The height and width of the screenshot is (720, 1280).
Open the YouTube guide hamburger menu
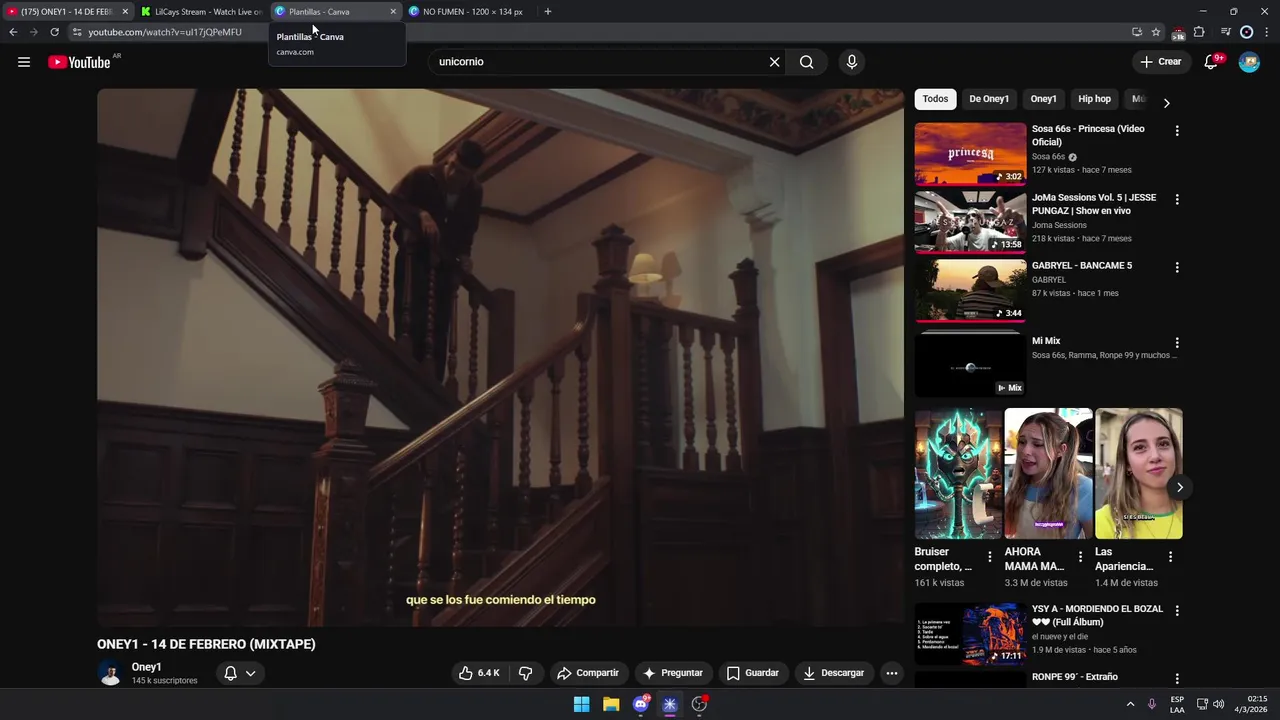pyautogui.click(x=24, y=62)
